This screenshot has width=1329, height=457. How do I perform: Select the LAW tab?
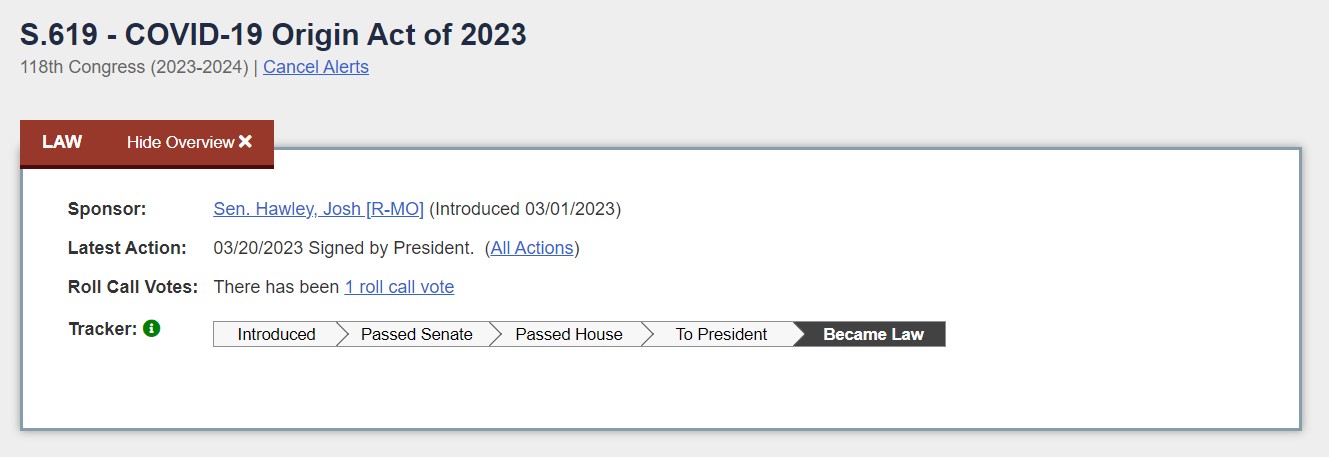pos(62,142)
